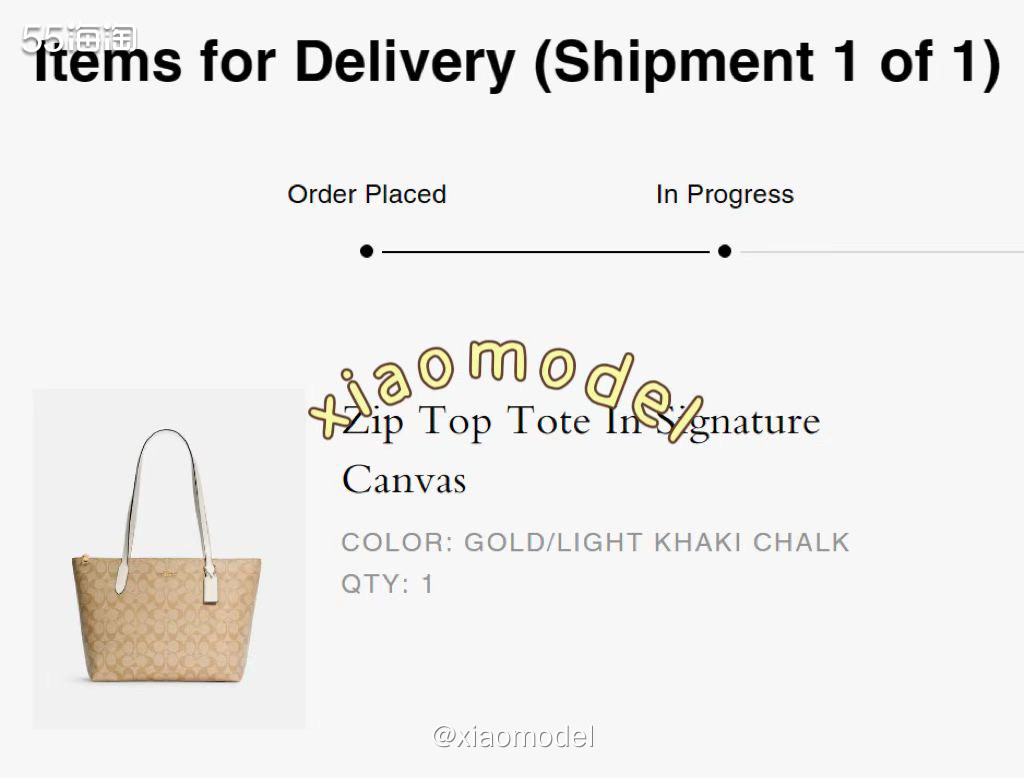Select the In Progress status label
This screenshot has width=1024, height=778.
[724, 194]
